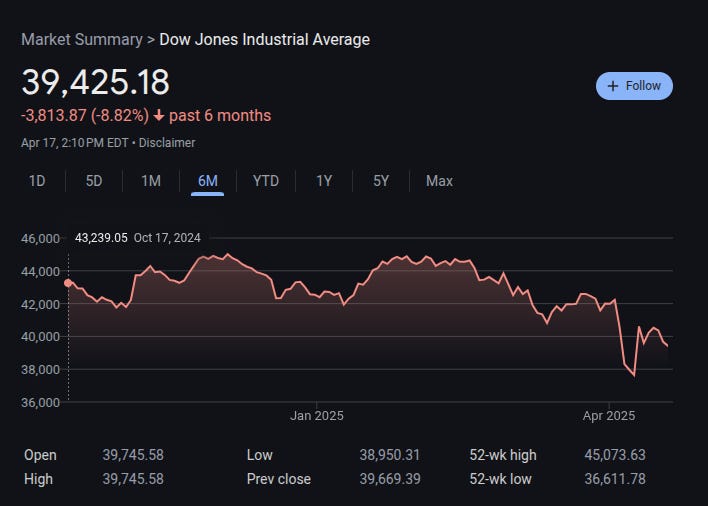The height and width of the screenshot is (506, 708).
Task: Click the 42,000 y-axis label
Action: (x=40, y=304)
